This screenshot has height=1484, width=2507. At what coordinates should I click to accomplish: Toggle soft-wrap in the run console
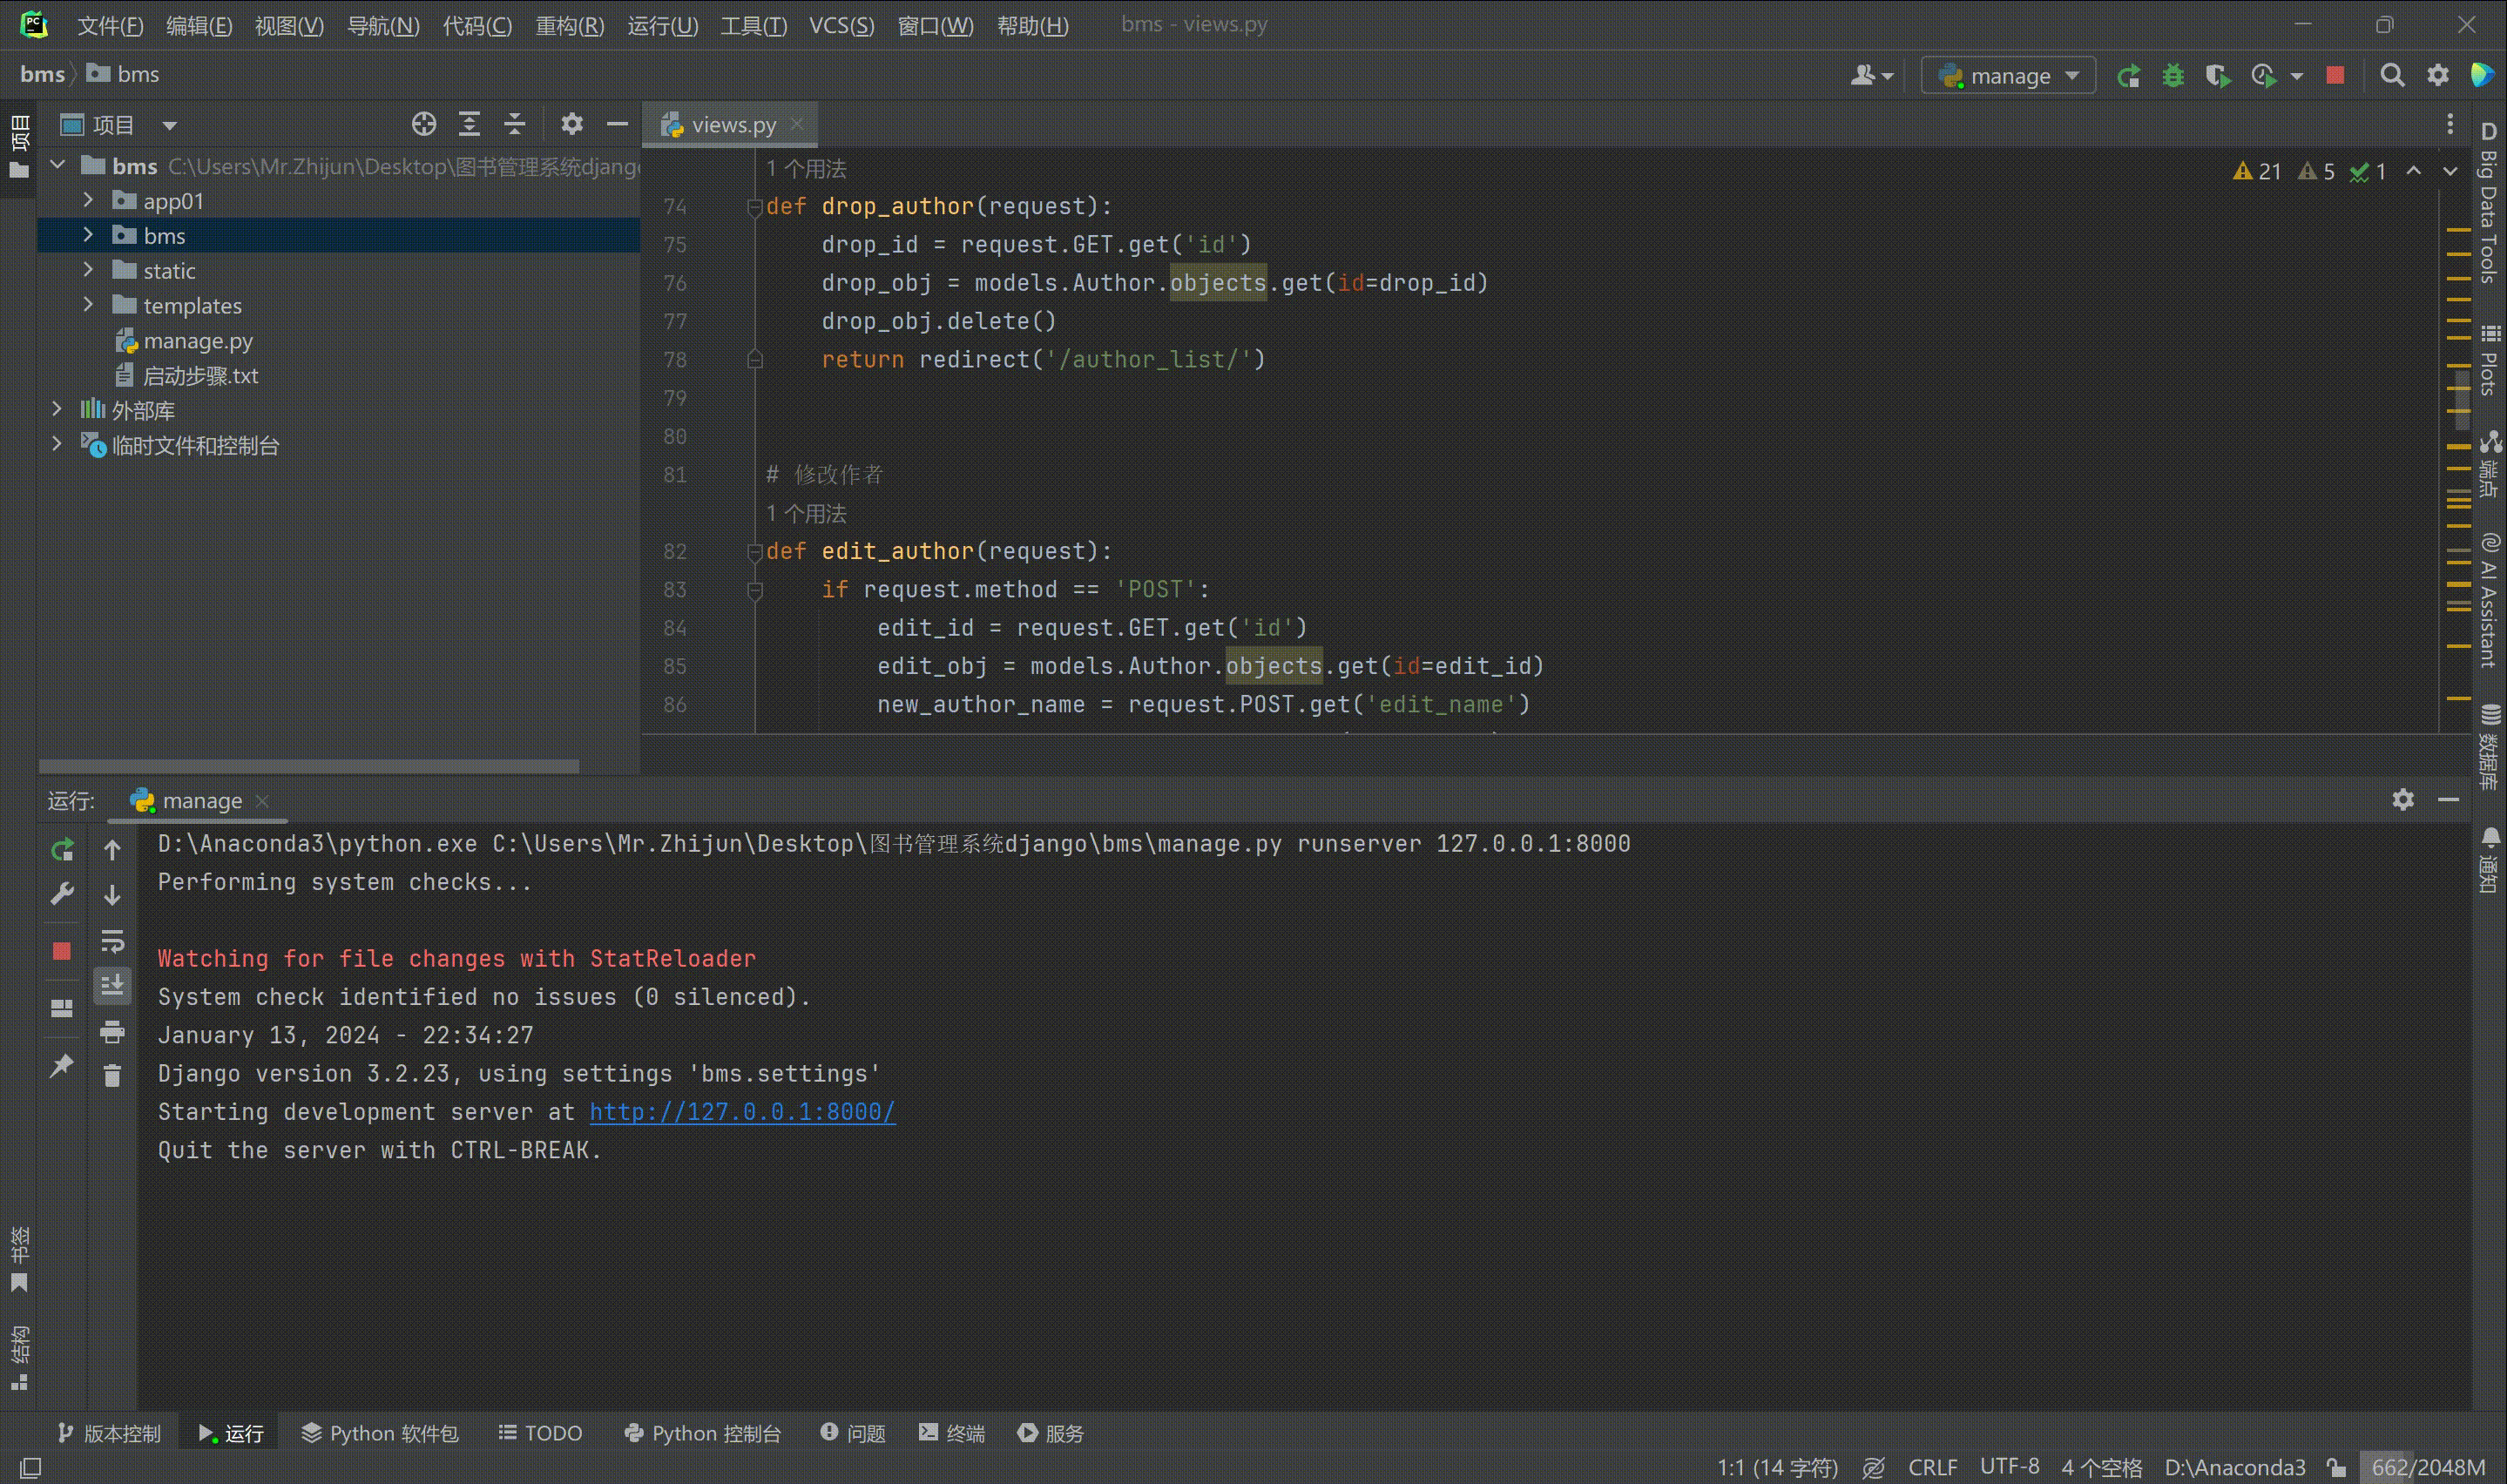112,941
